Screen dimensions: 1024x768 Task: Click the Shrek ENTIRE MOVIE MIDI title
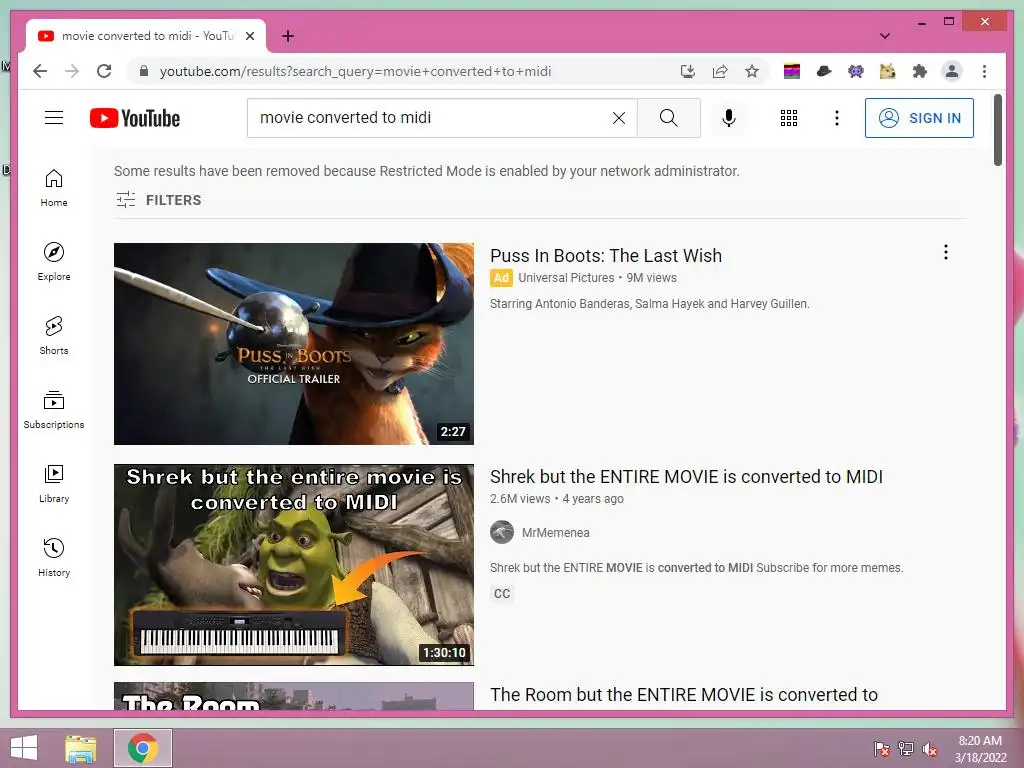pyautogui.click(x=686, y=477)
